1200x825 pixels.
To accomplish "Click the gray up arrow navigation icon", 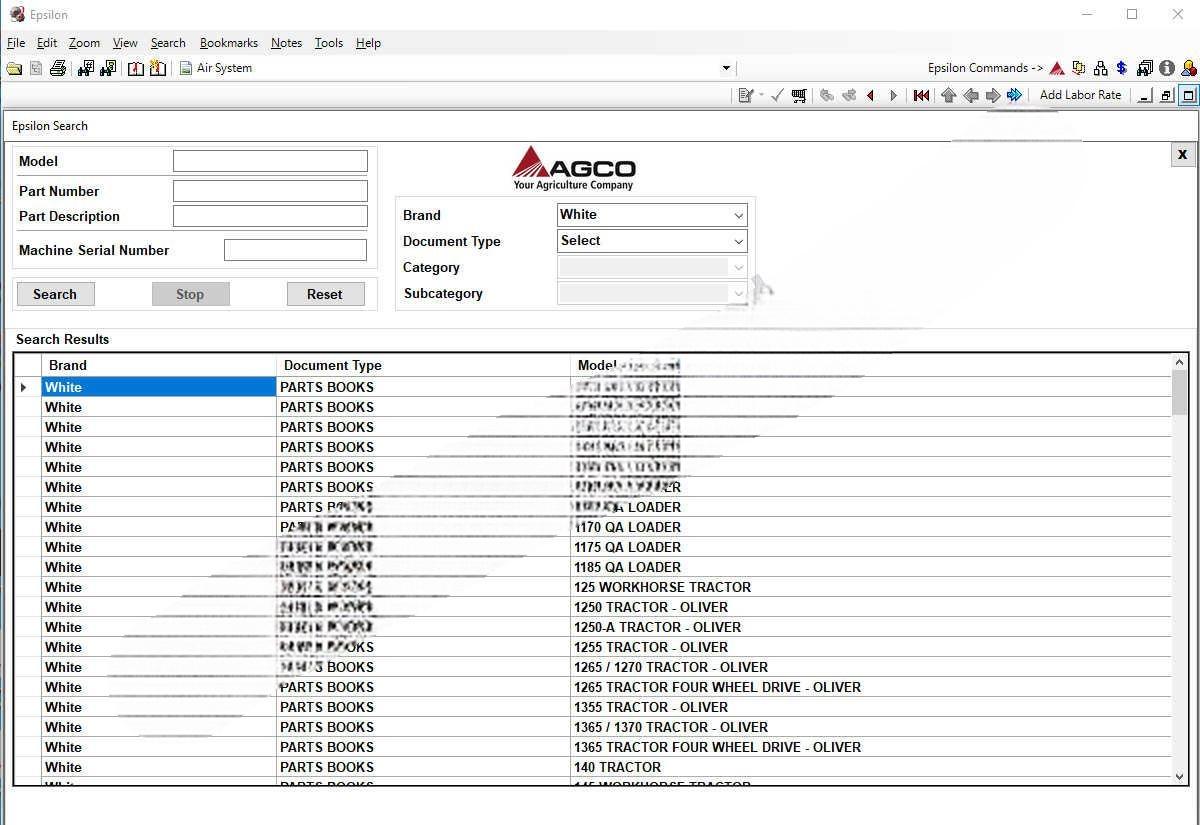I will point(948,96).
